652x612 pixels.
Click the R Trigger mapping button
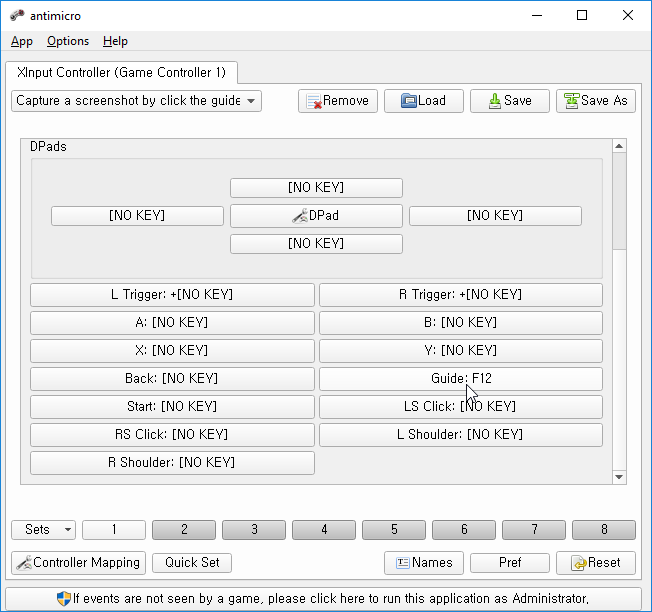tap(461, 295)
